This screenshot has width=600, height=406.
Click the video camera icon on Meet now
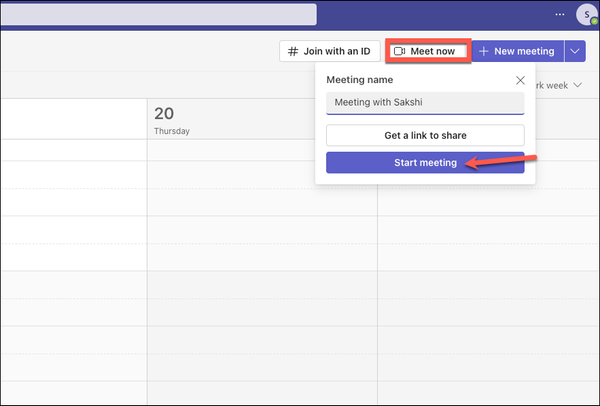pyautogui.click(x=398, y=51)
